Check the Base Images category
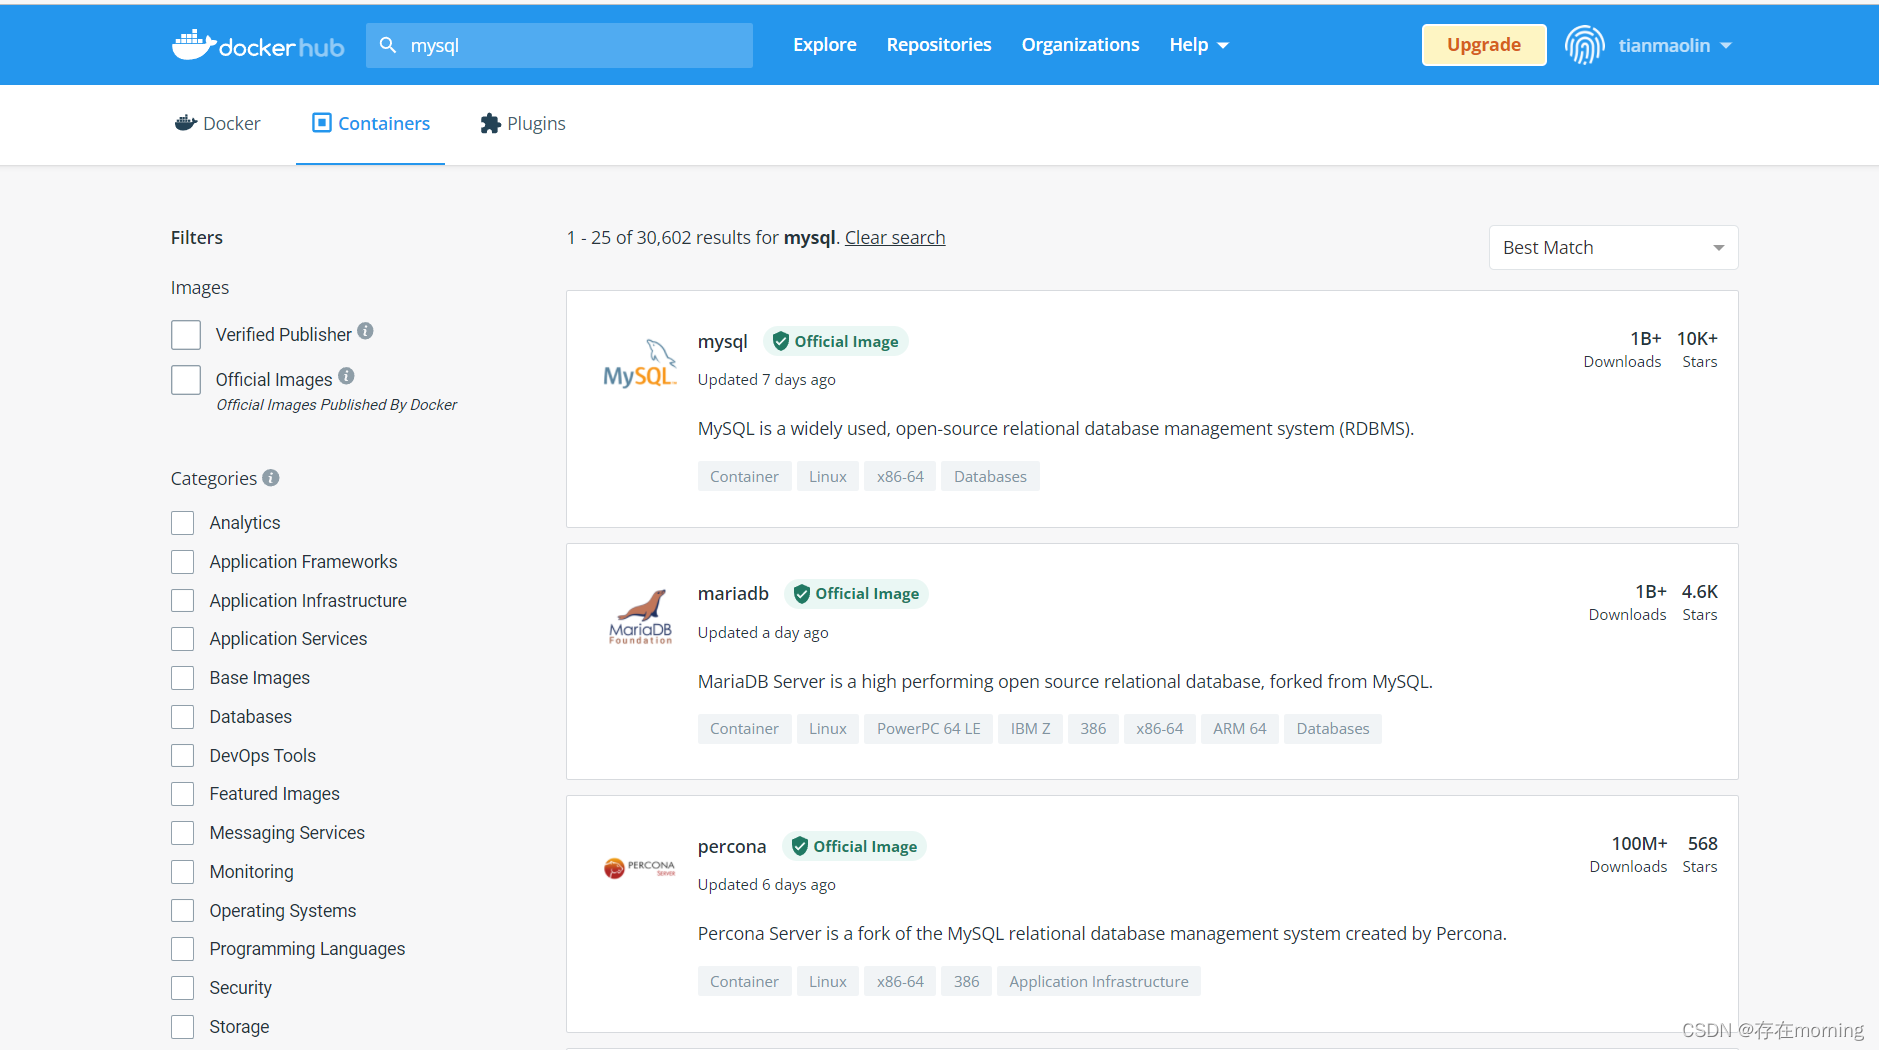The height and width of the screenshot is (1050, 1879). tap(182, 678)
